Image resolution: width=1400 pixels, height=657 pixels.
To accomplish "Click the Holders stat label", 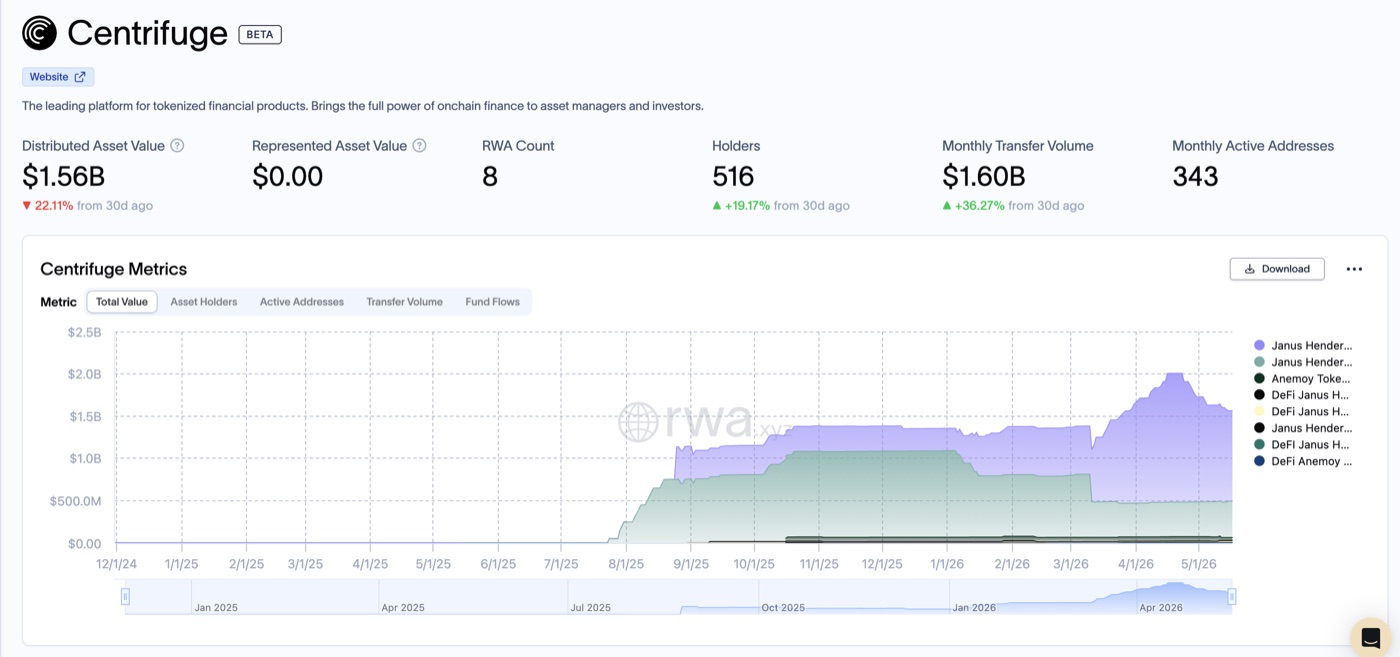I will [x=736, y=146].
